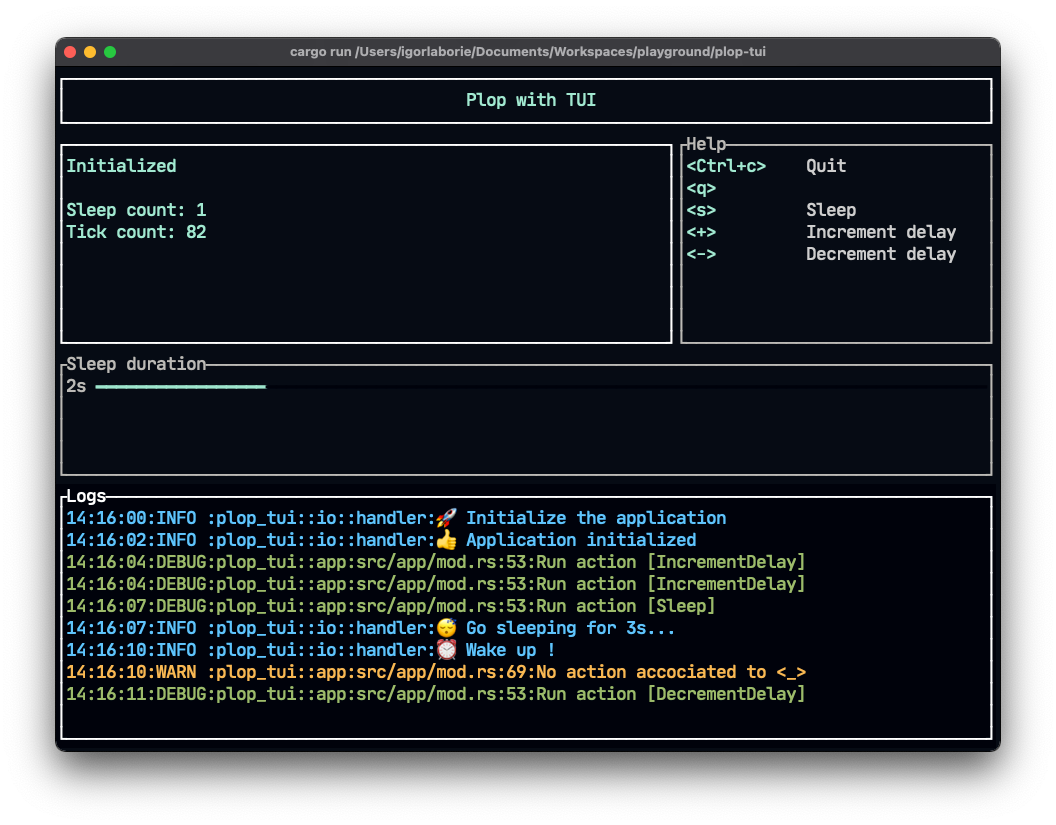Click the Increment delay help label
Viewport: 1056px width, 825px height.
[881, 232]
